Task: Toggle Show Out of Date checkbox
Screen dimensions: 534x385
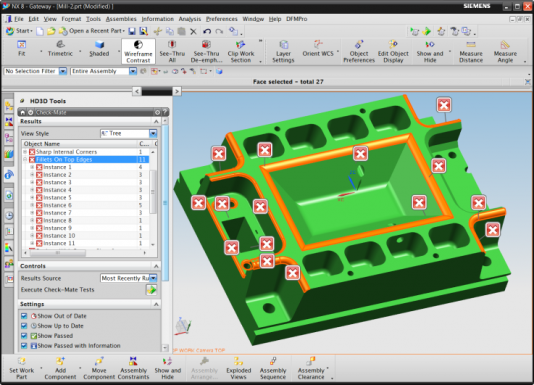Action: coord(24,316)
